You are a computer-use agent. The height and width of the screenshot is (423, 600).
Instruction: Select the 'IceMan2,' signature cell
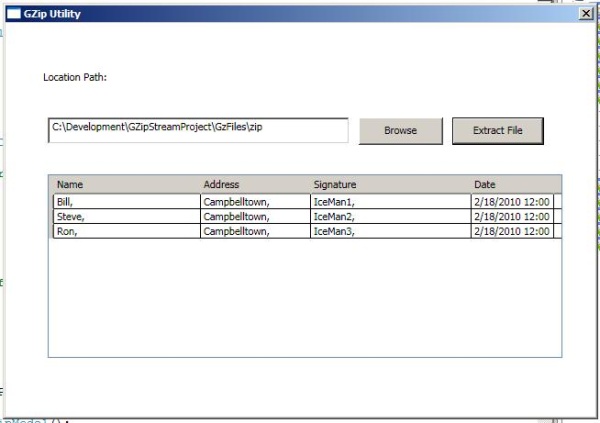click(x=391, y=216)
